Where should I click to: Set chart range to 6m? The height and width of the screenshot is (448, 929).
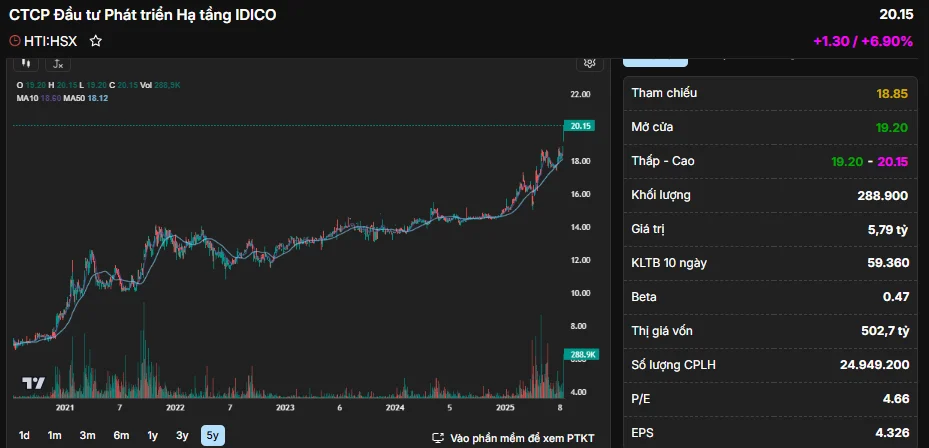(x=121, y=435)
